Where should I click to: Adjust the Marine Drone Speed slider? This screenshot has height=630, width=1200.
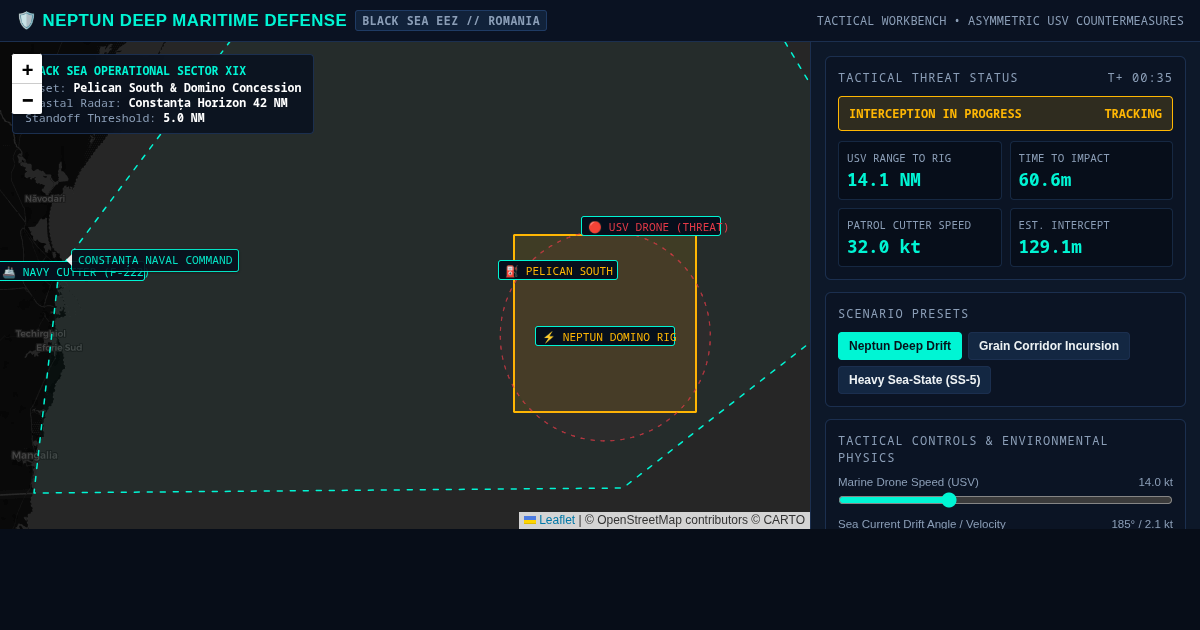[1005, 500]
